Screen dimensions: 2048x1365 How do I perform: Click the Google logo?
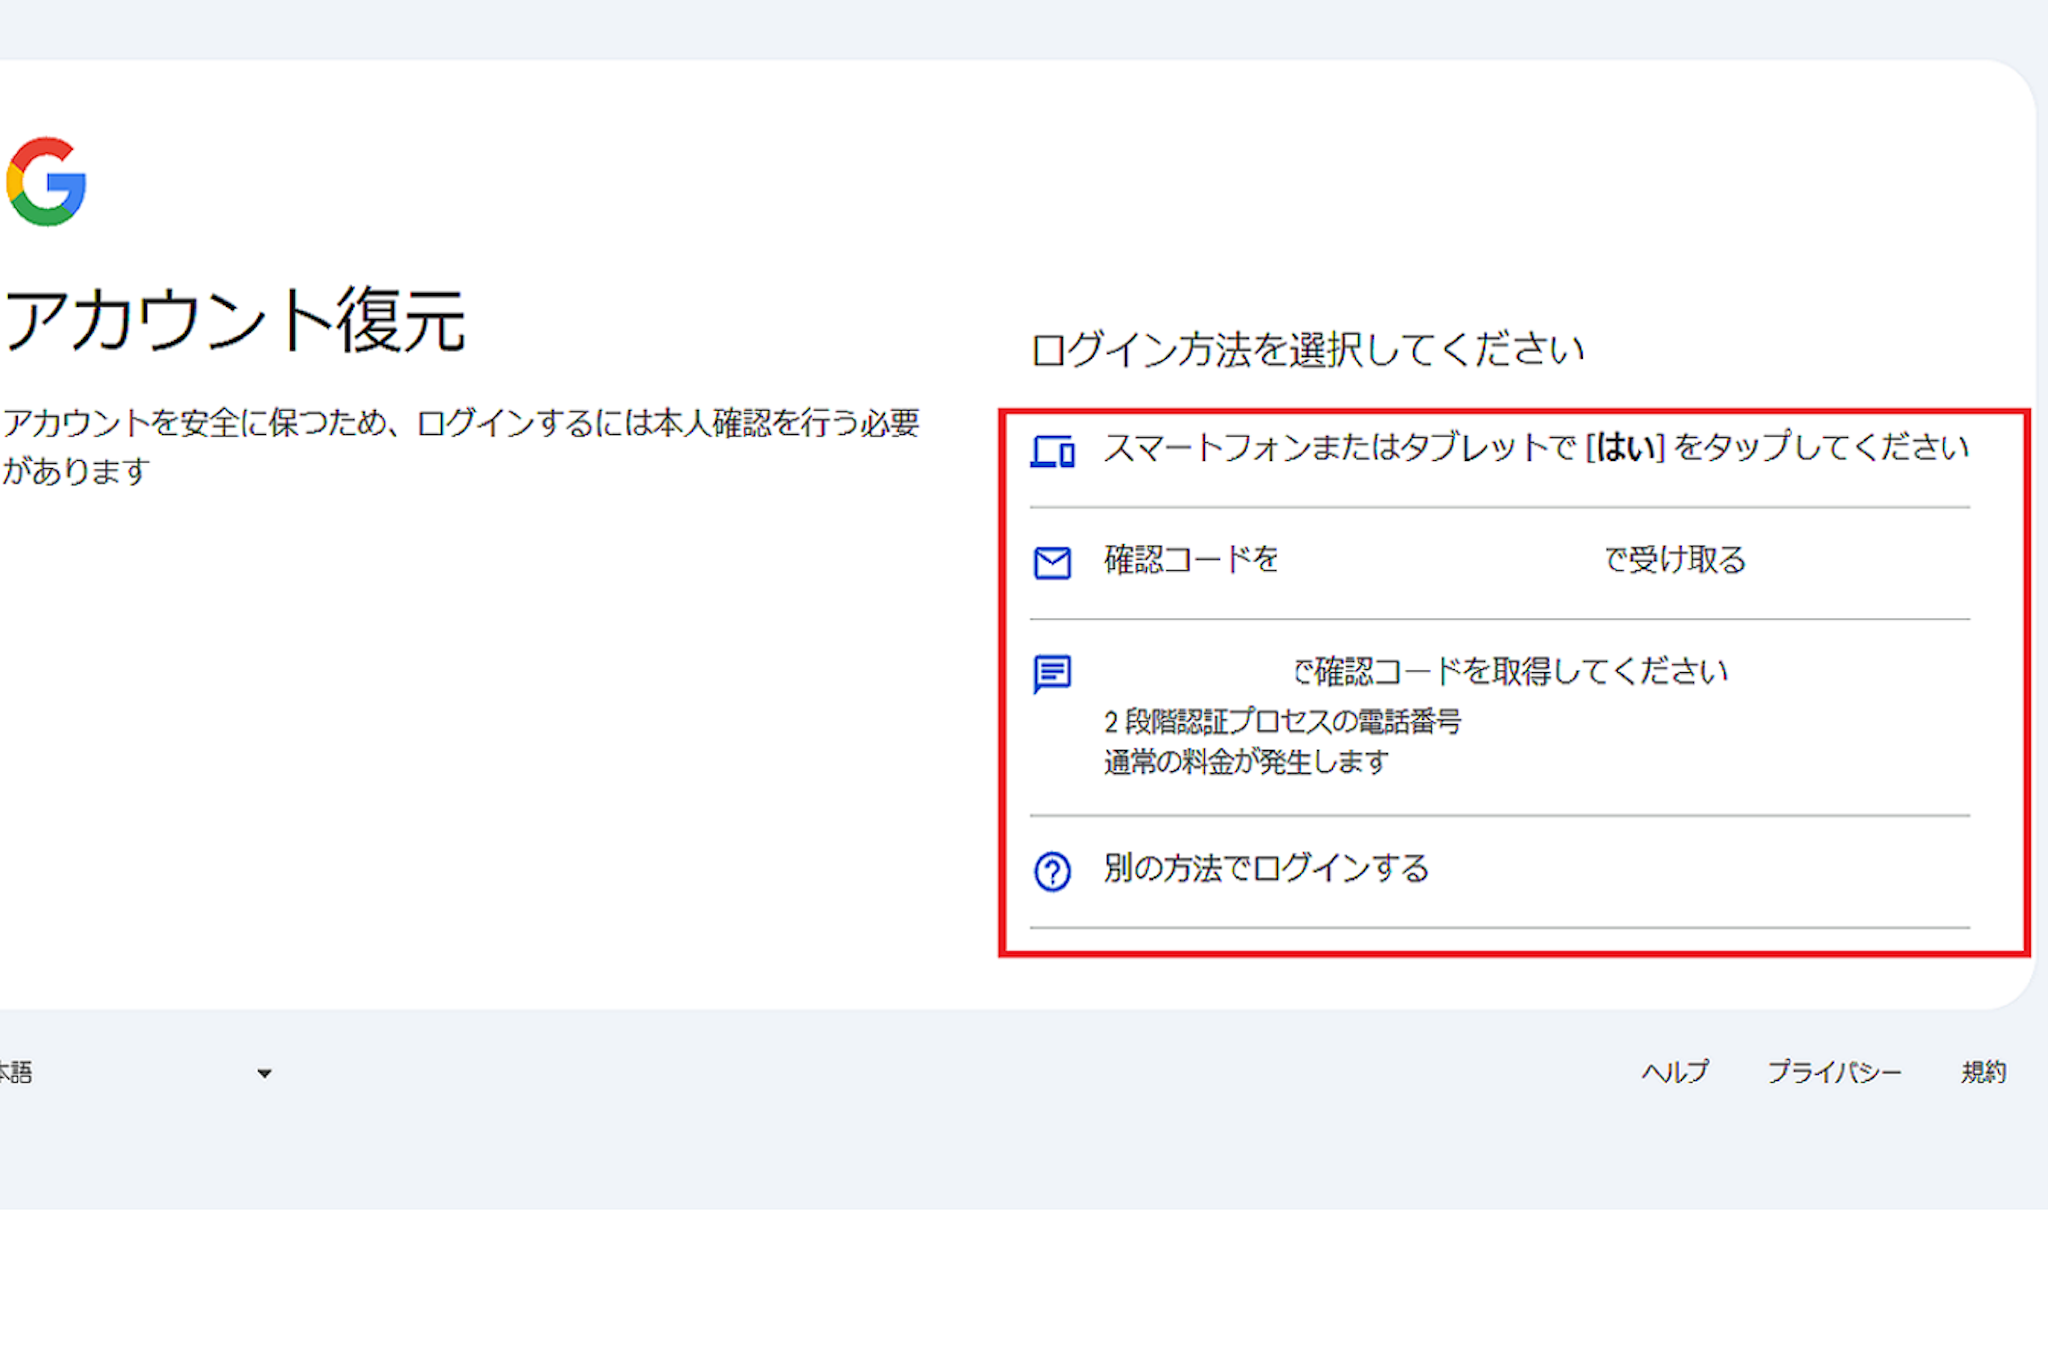(46, 181)
